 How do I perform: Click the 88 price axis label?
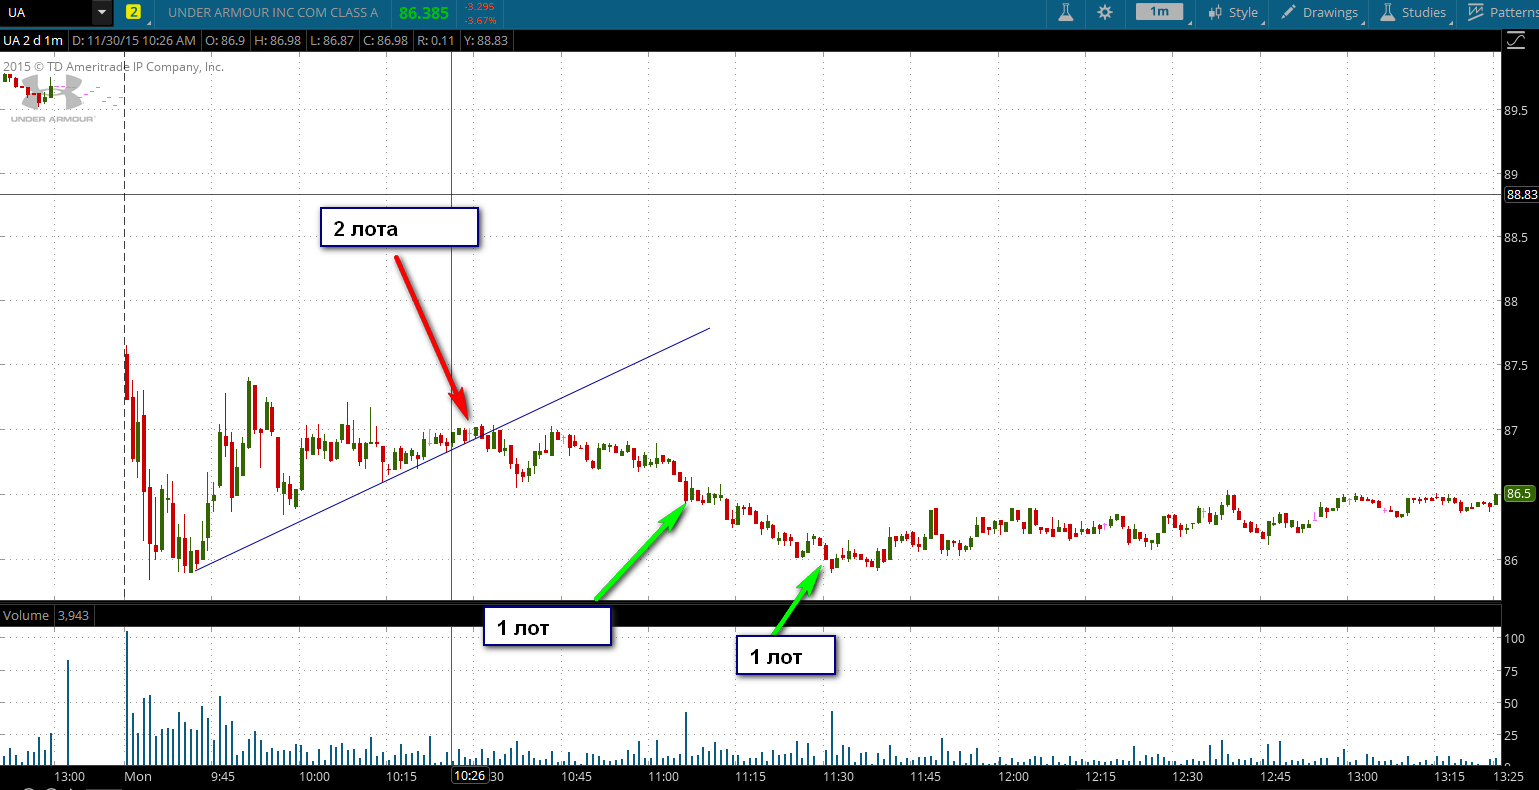tap(1511, 301)
